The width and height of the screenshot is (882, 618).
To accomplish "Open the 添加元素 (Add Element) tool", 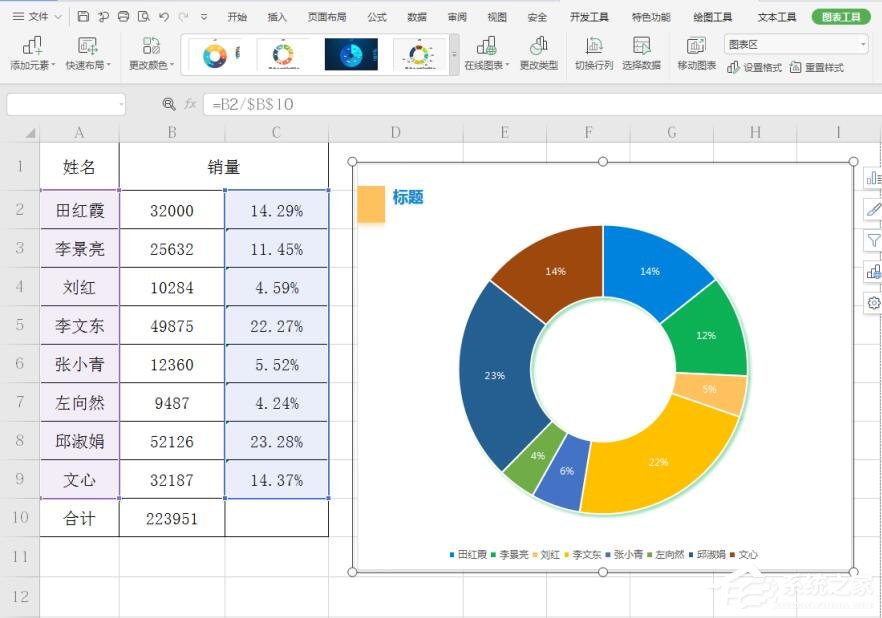I will click(31, 50).
